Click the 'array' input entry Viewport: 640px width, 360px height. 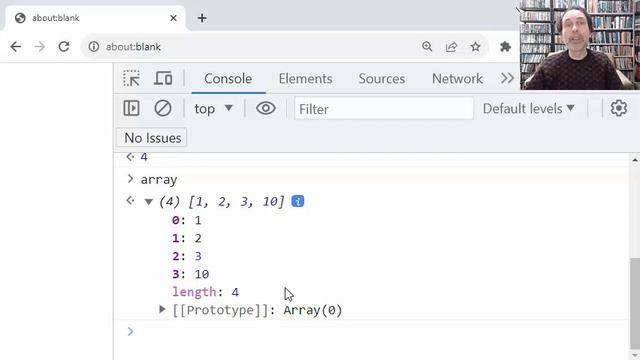point(159,180)
